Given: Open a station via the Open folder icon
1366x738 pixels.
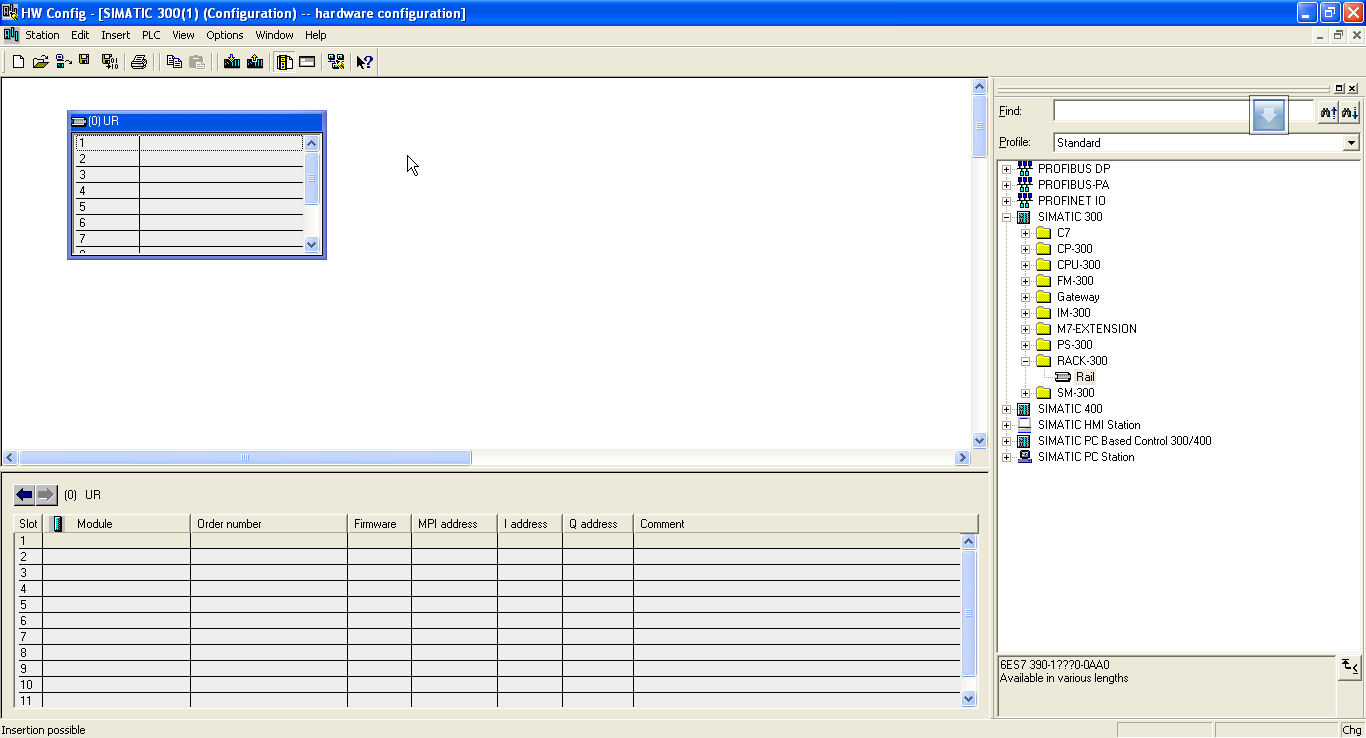Looking at the screenshot, I should tap(40, 61).
